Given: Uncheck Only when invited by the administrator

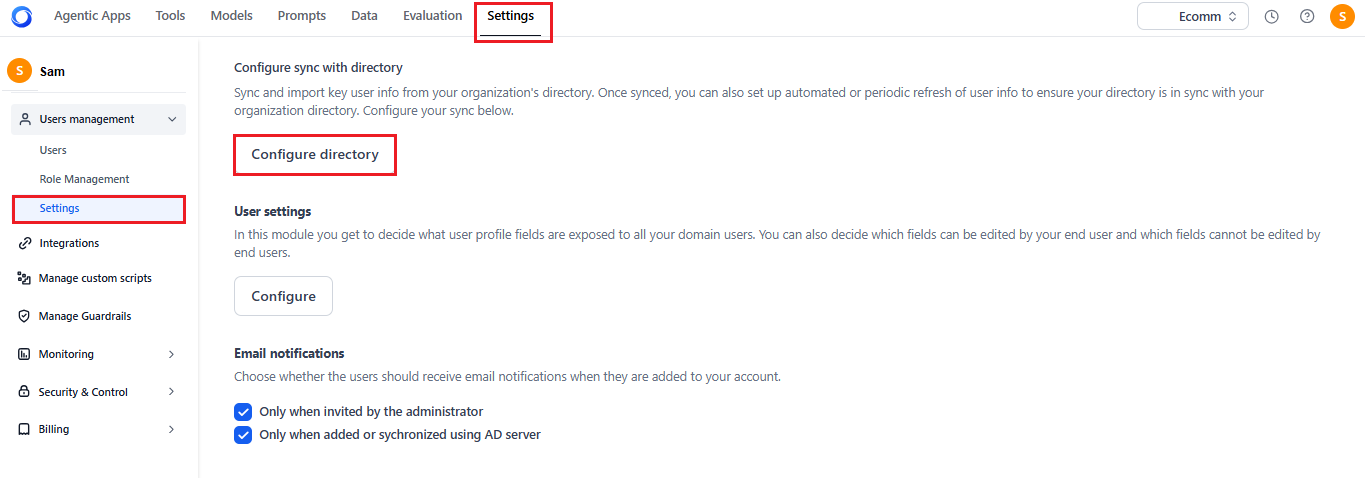Looking at the screenshot, I should coord(243,411).
